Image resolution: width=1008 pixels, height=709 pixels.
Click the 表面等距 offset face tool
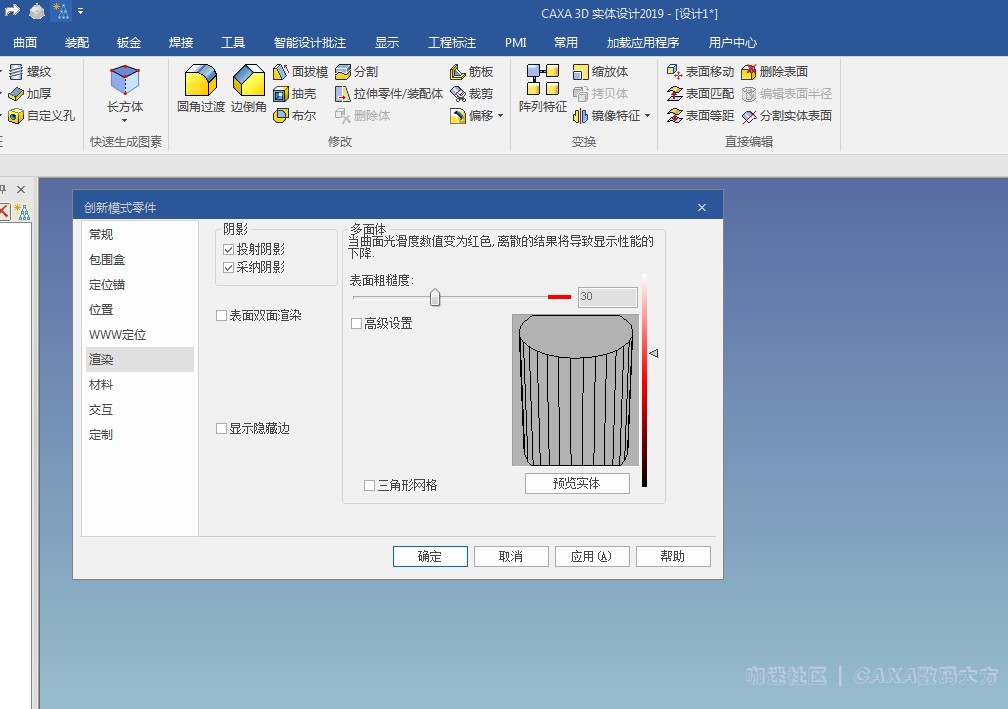(700, 116)
